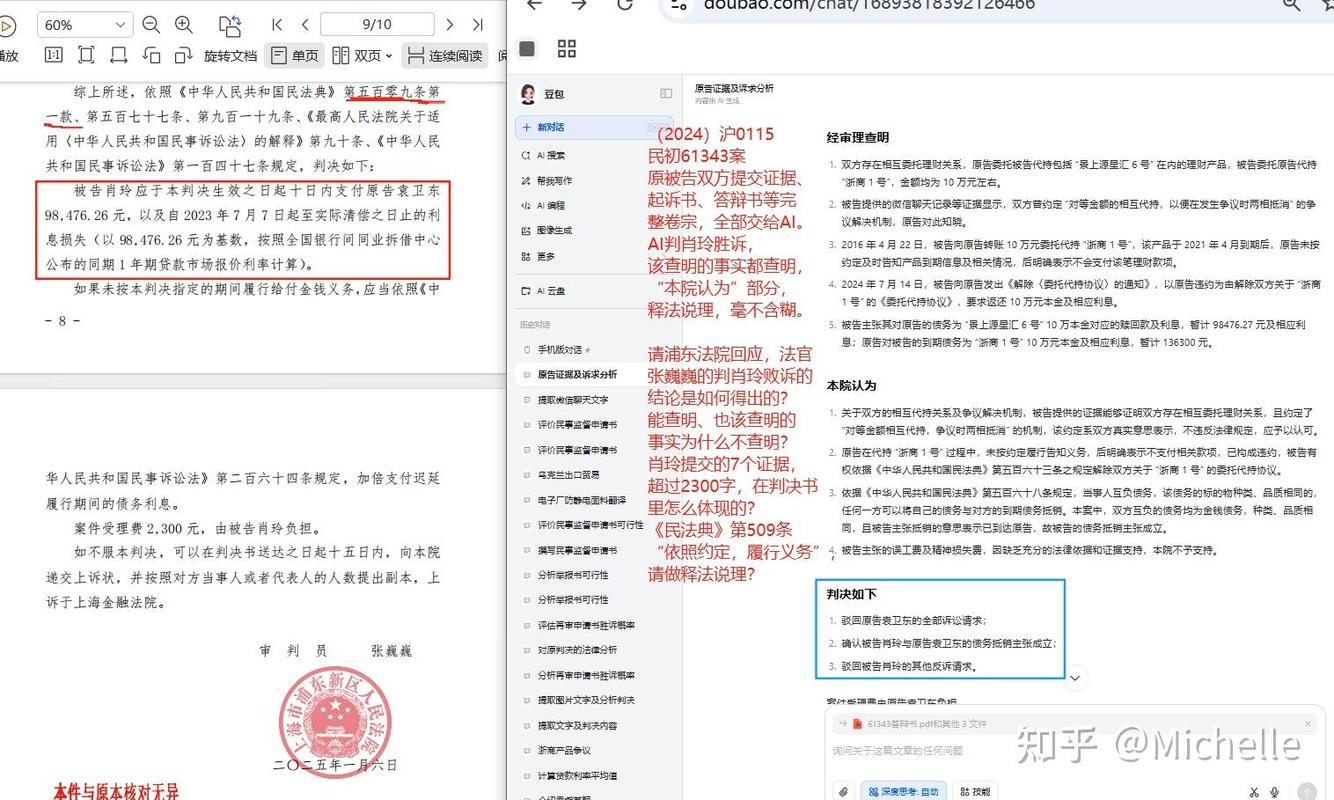Go forward in the browser
1334x800 pixels.
click(x=579, y=4)
